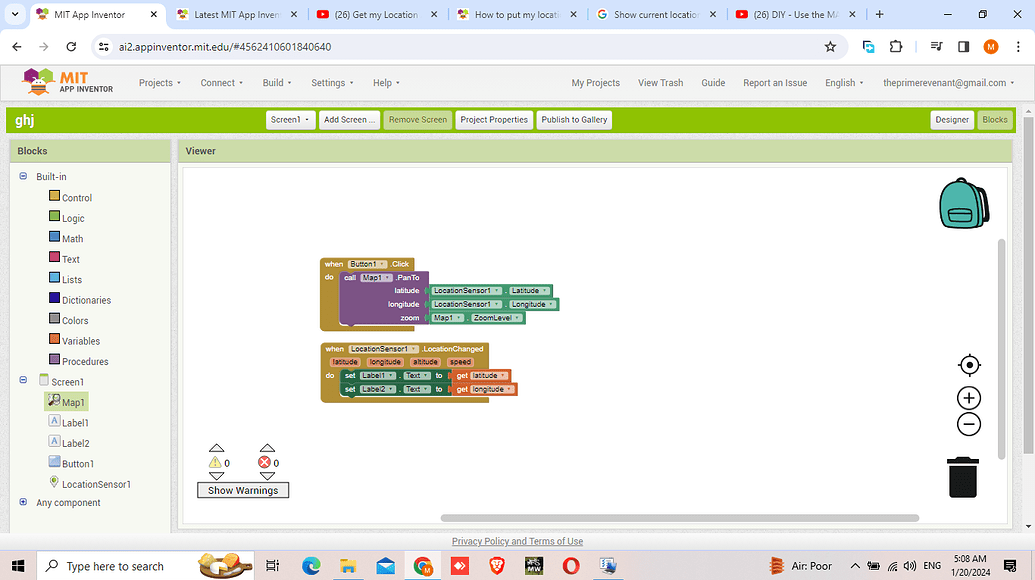Open the Screen1 screen selector dropdown
1035x580 pixels.
pyautogui.click(x=290, y=118)
